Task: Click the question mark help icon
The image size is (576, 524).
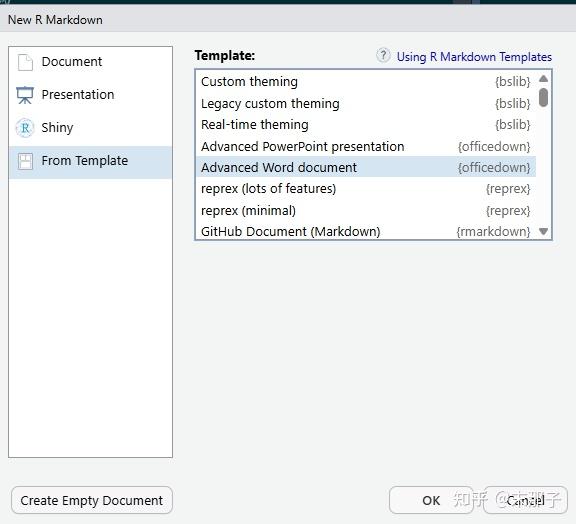Action: tap(383, 56)
